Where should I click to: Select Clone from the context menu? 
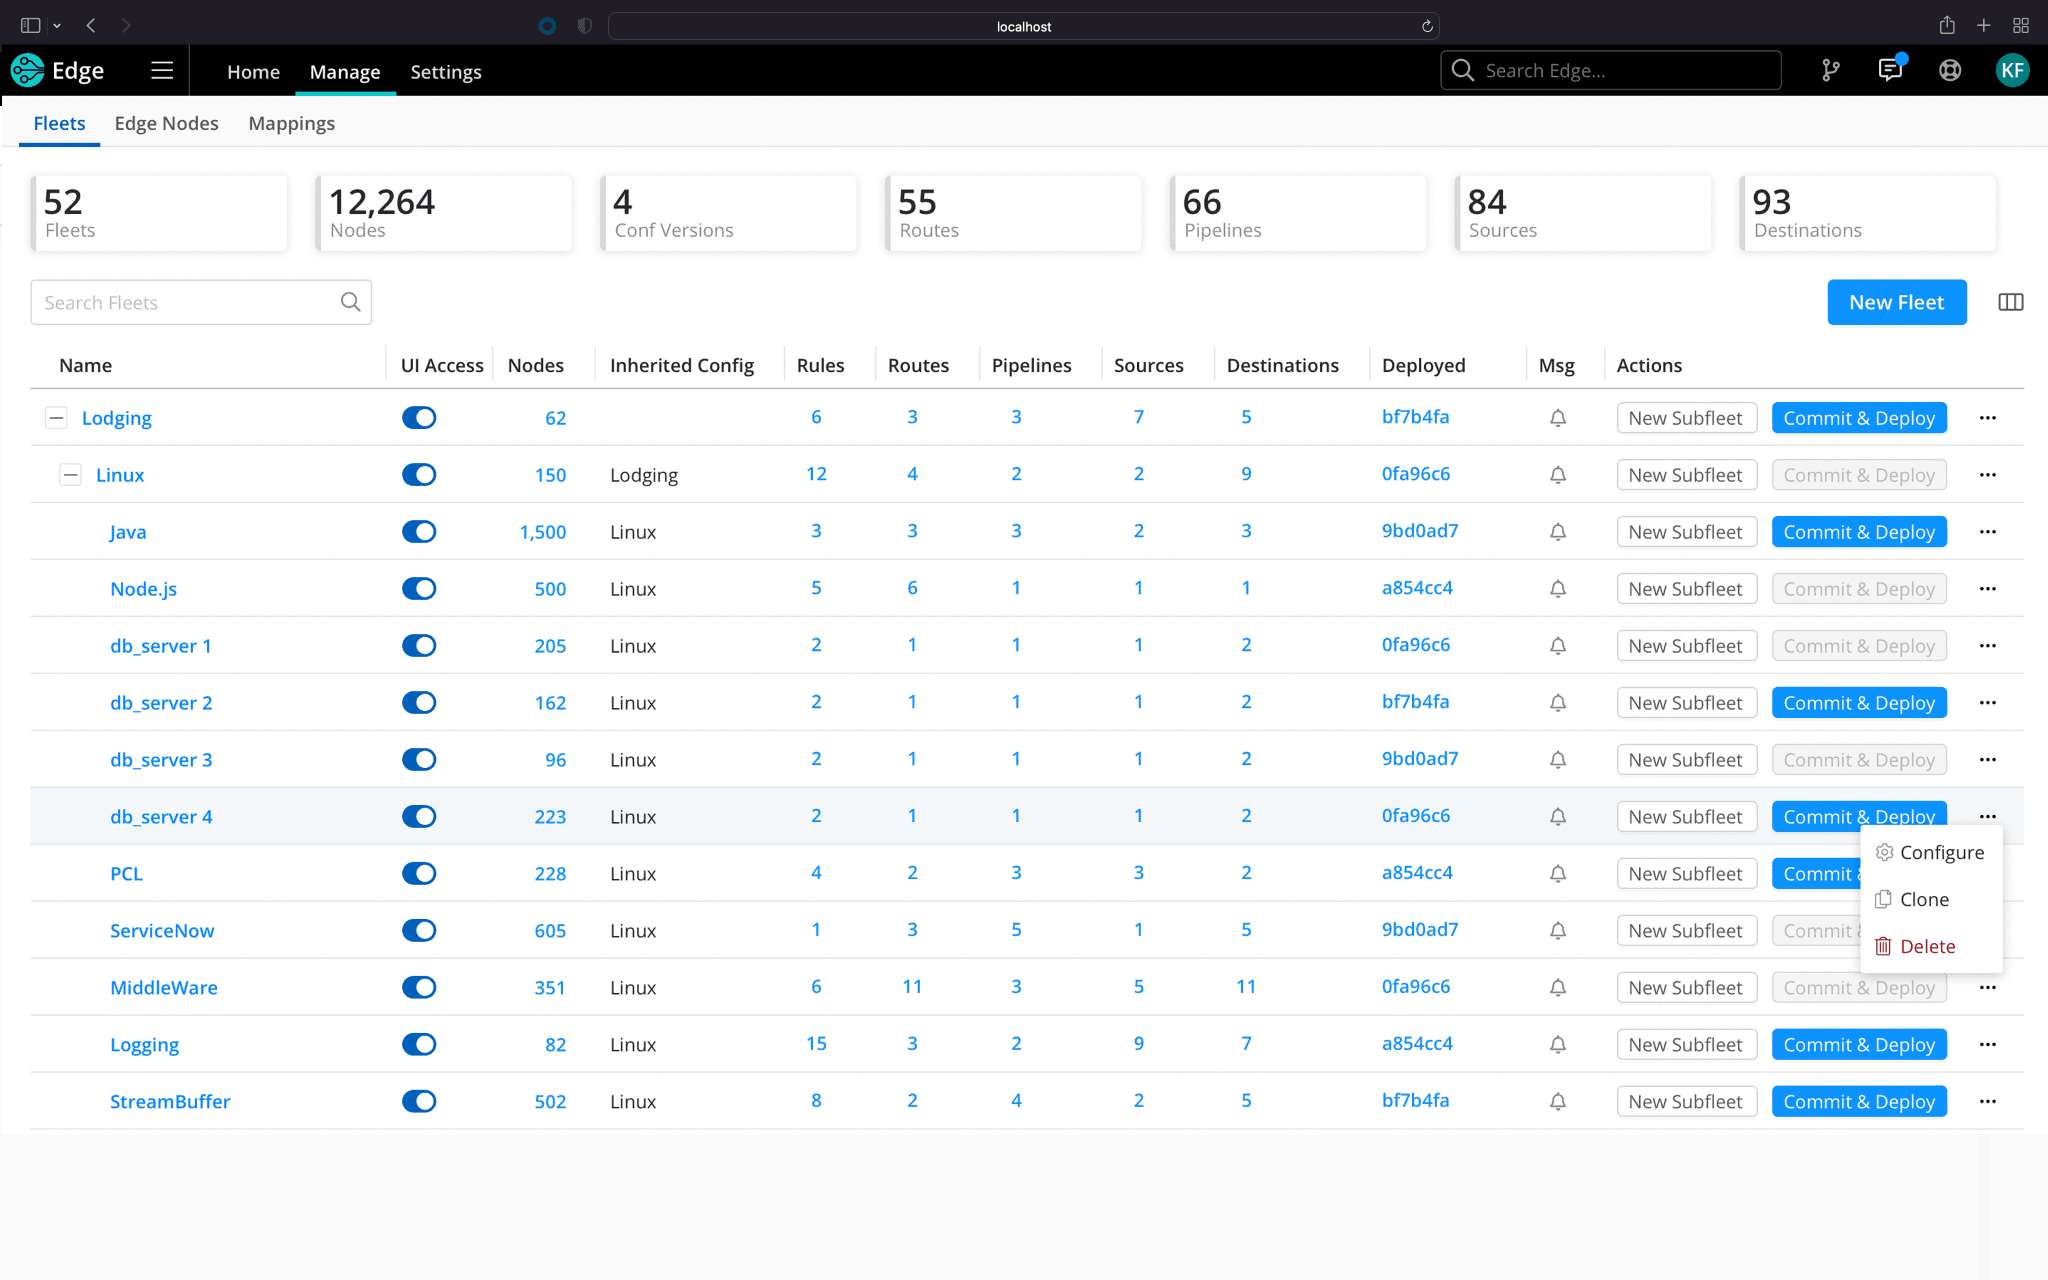[1924, 899]
